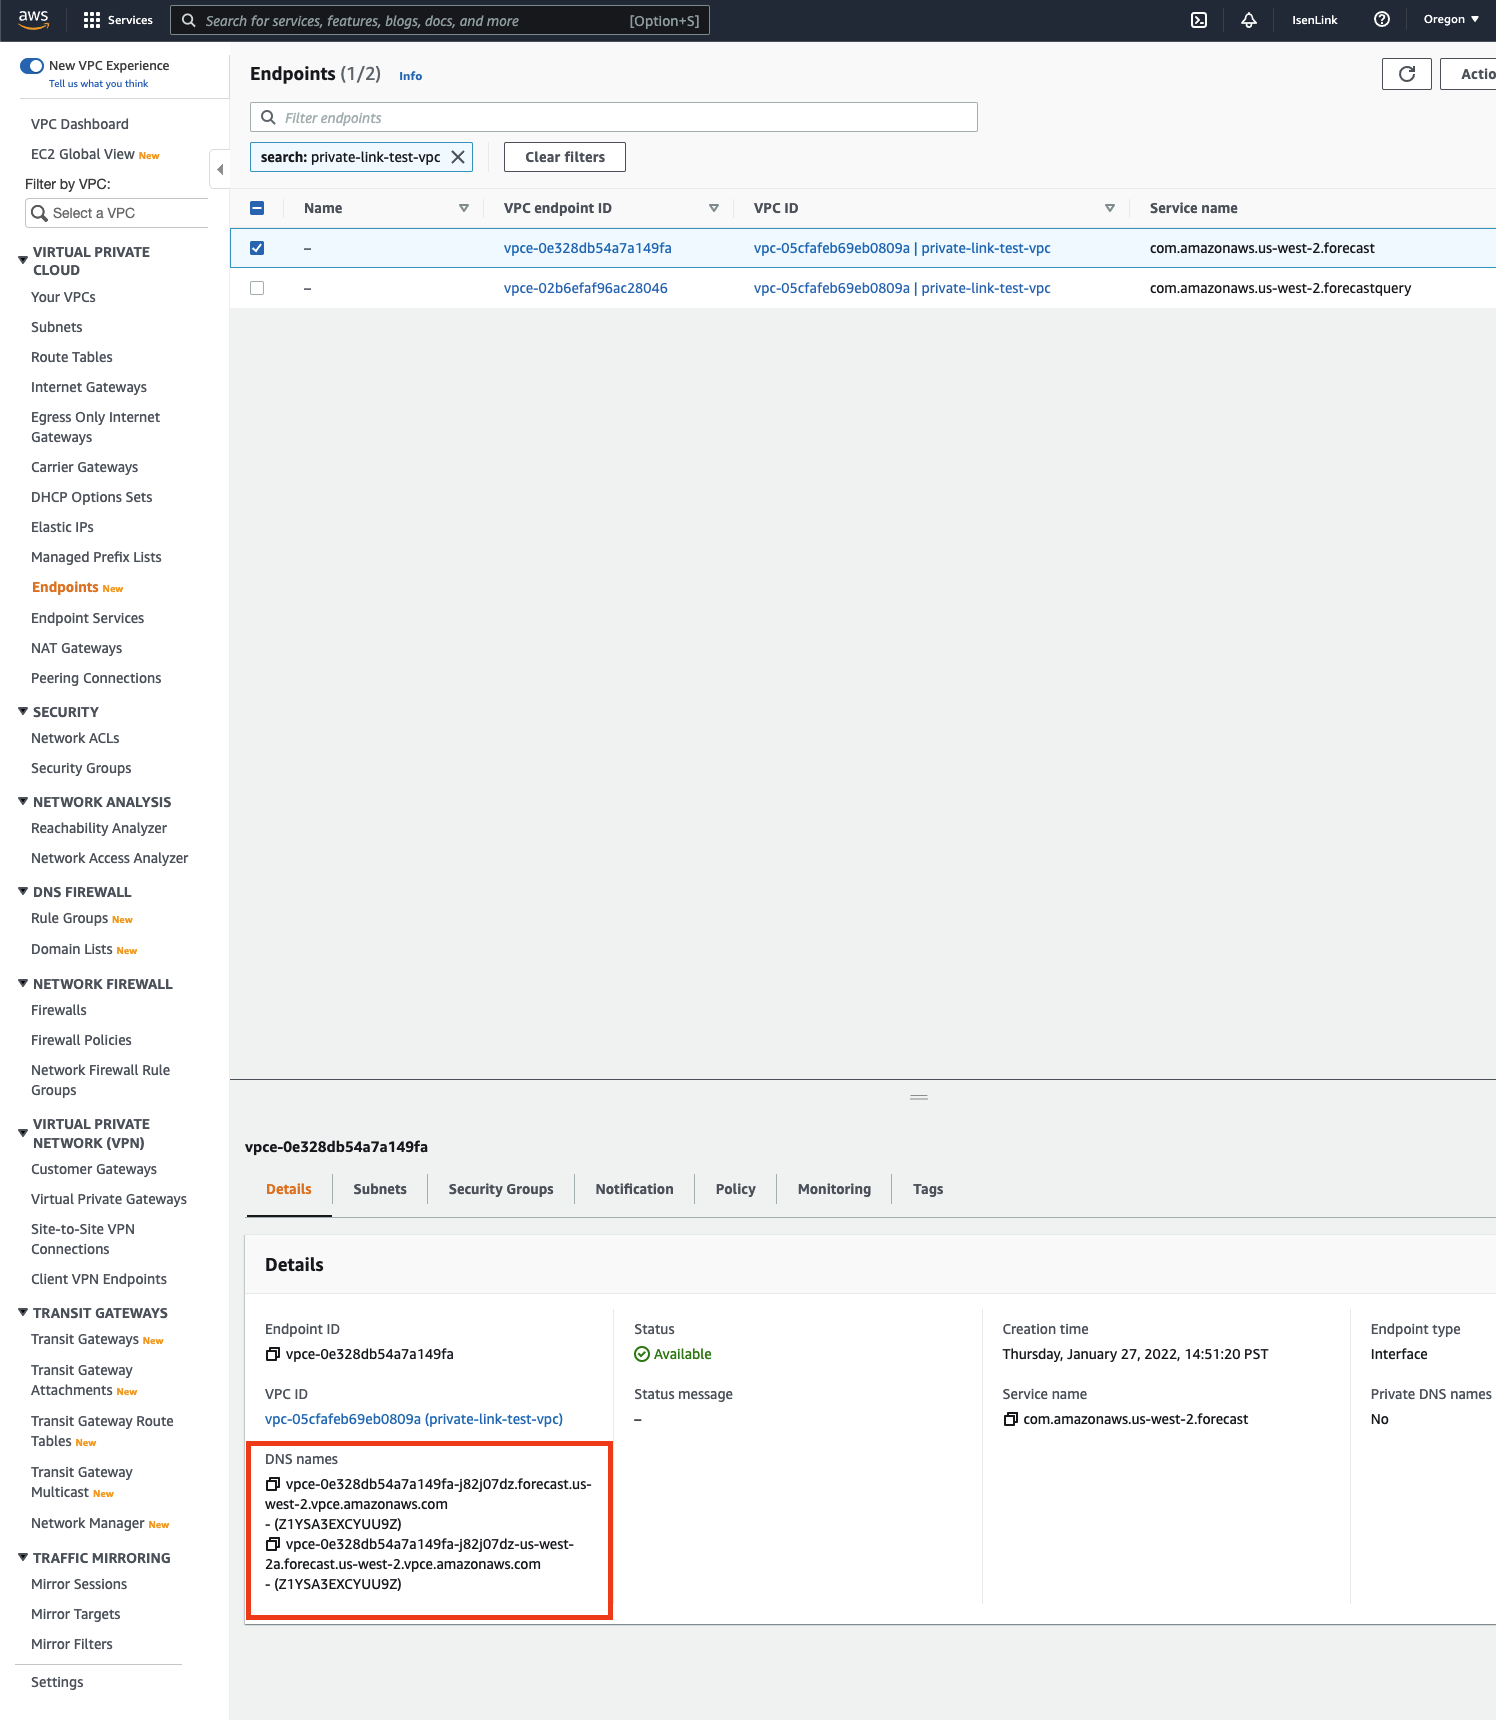Viewport: 1496px width, 1720px height.
Task: Collapse the Network Analysis section
Action: point(23,801)
